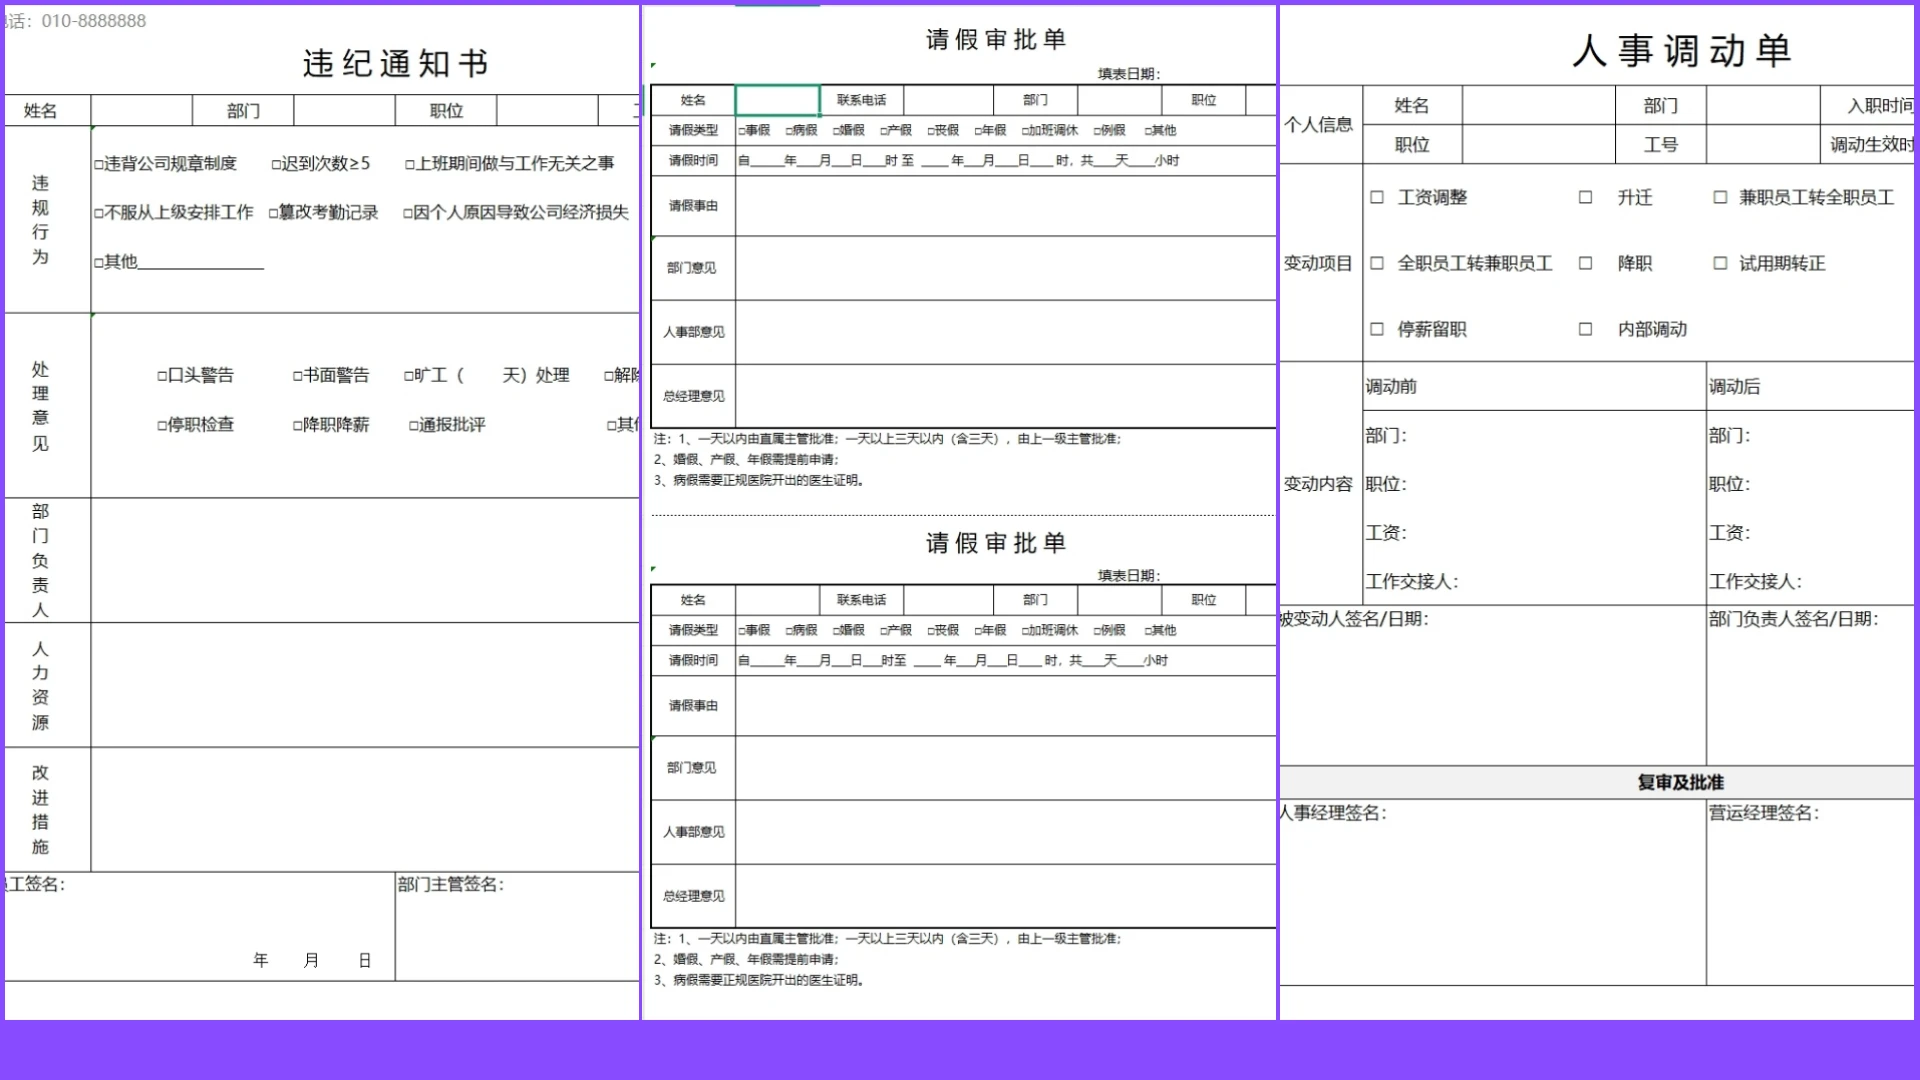Click the upper 请假审批单 title

[996, 40]
